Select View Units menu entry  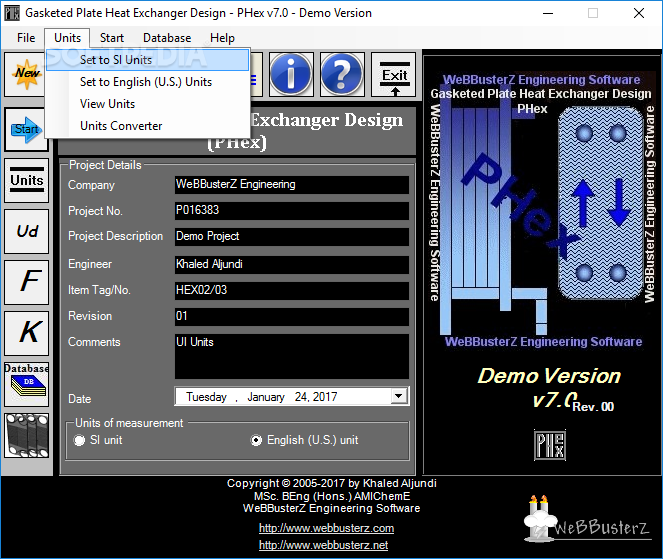point(148,104)
